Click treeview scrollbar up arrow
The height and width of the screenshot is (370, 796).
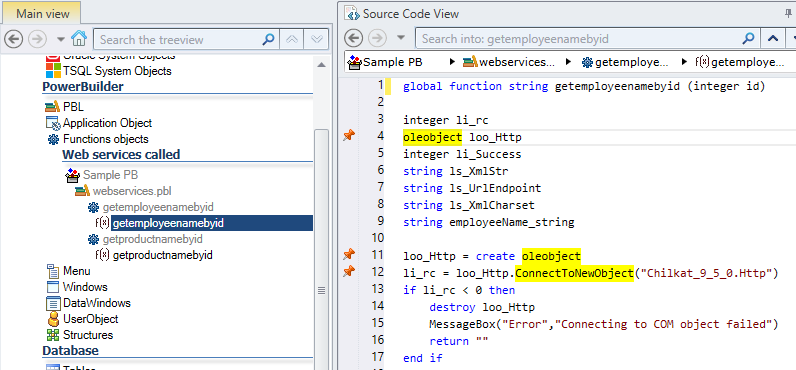click(x=321, y=64)
